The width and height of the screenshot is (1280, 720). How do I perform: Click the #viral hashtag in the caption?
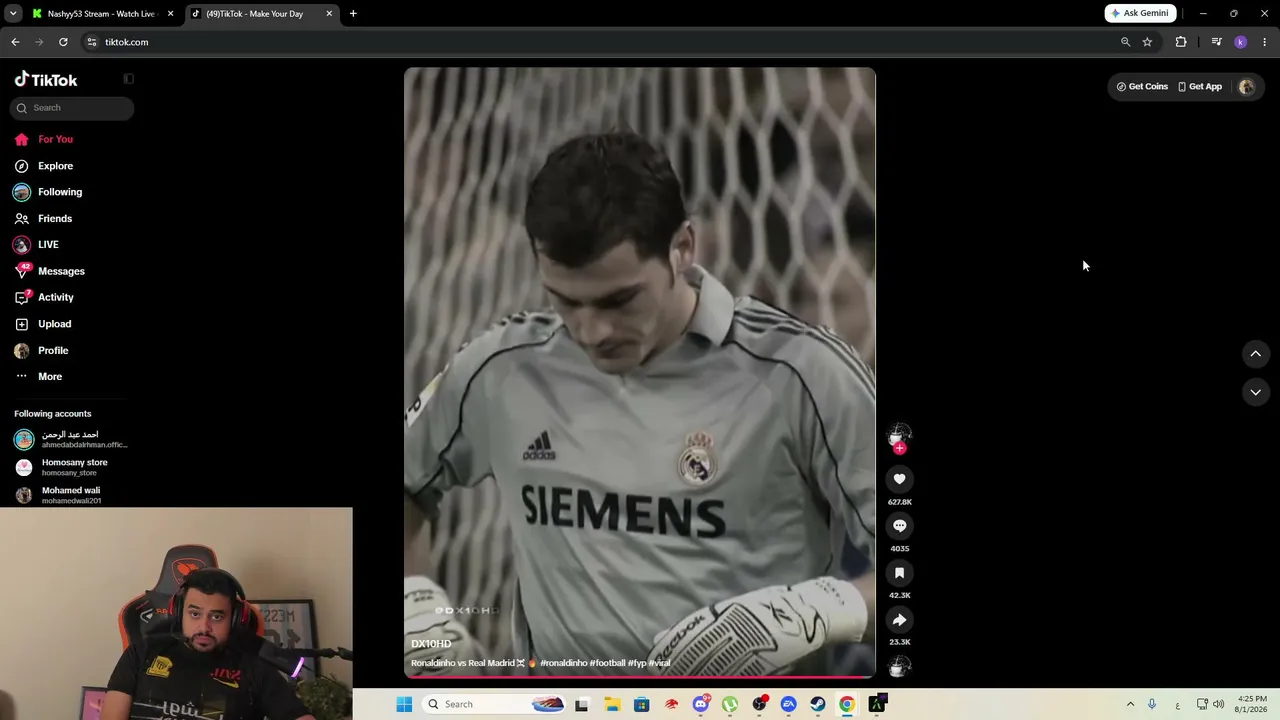click(x=659, y=663)
